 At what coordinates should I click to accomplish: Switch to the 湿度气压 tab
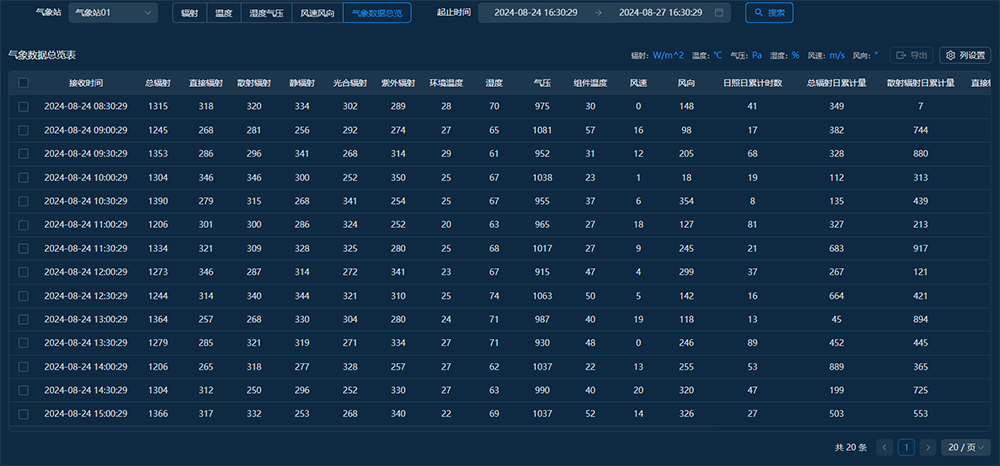264,13
